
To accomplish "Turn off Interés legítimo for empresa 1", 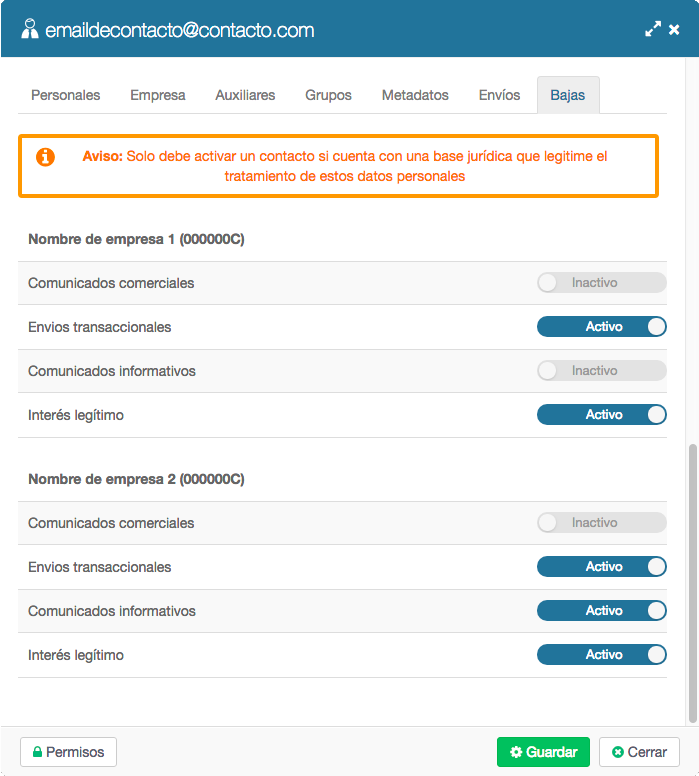I will coord(601,415).
